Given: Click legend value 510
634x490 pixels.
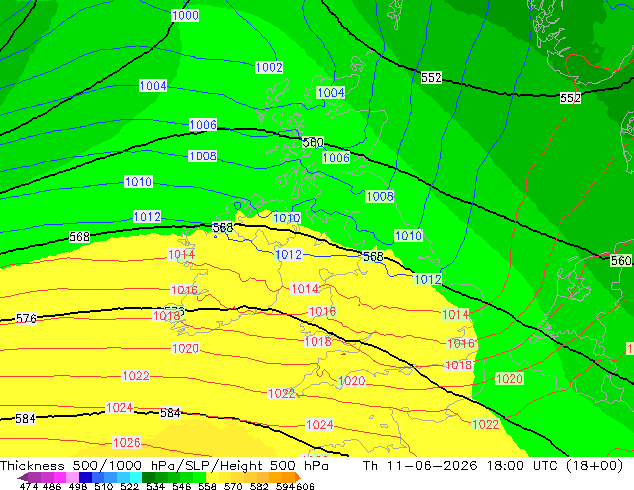Looking at the screenshot, I should (104, 486).
